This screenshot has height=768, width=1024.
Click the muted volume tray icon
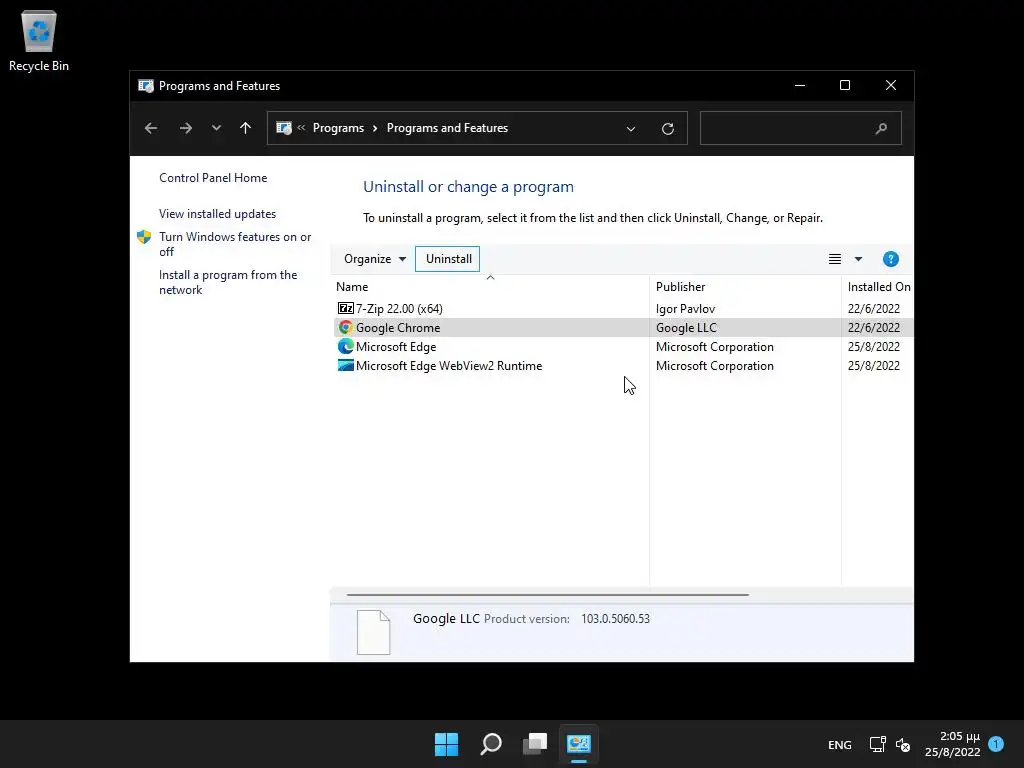tap(903, 744)
